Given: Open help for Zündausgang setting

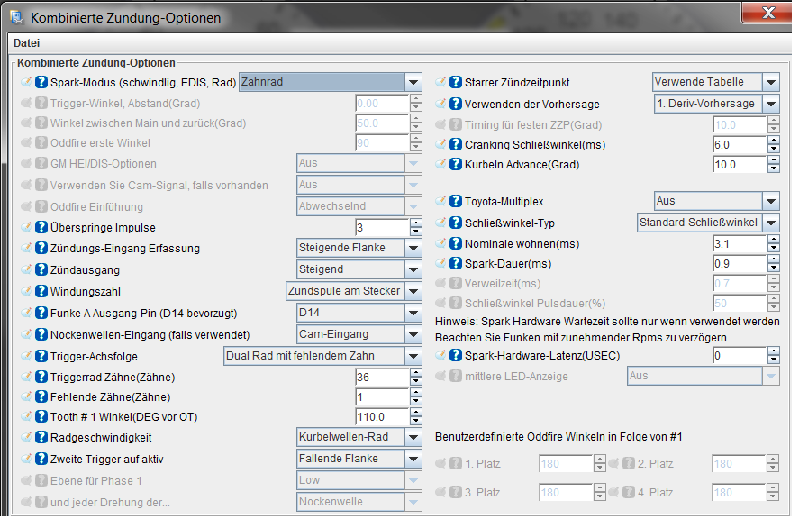Looking at the screenshot, I should click(42, 269).
